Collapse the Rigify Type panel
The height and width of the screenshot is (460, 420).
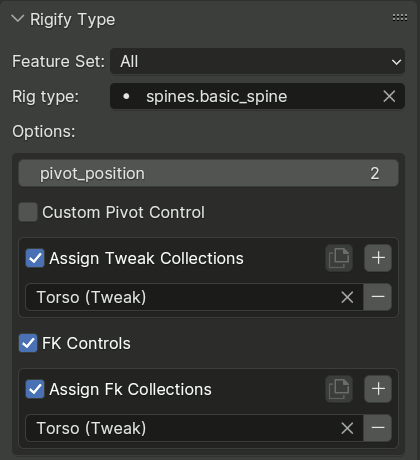[x=18, y=19]
